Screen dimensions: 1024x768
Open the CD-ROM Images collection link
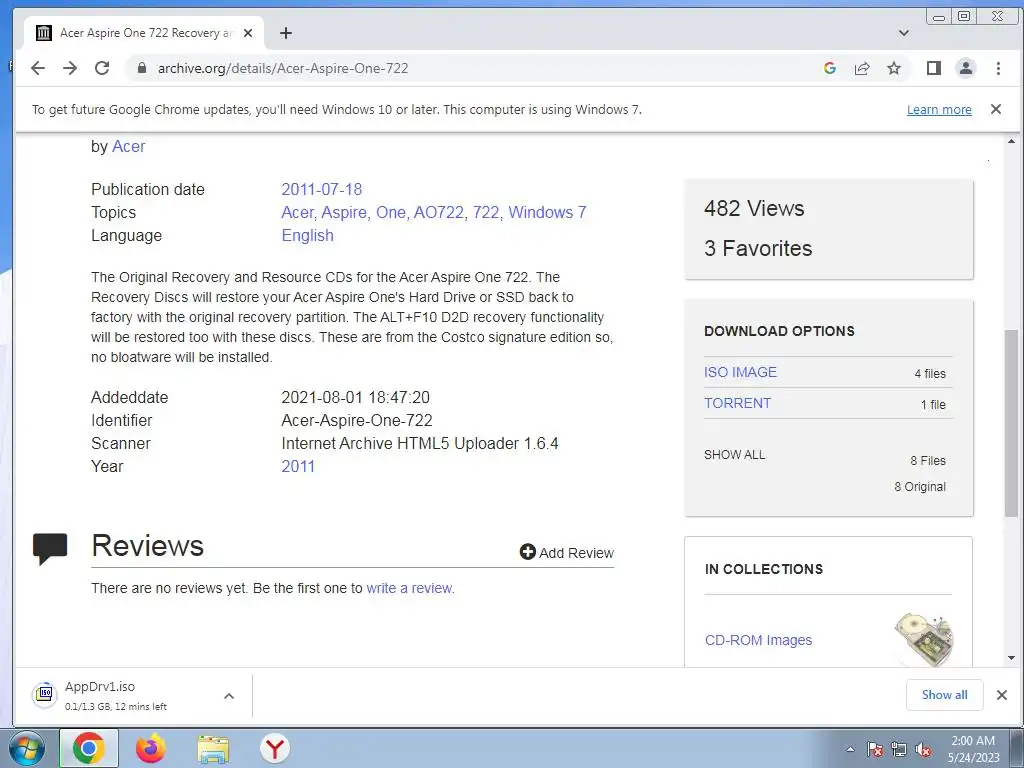click(758, 640)
